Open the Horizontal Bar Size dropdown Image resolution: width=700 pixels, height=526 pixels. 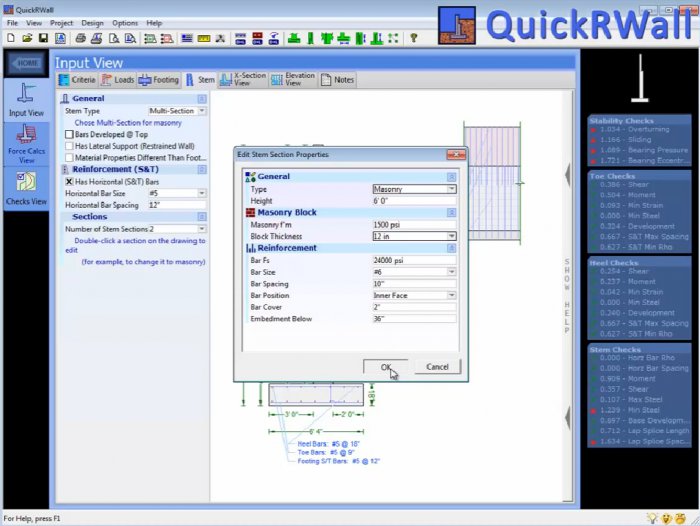coord(202,193)
